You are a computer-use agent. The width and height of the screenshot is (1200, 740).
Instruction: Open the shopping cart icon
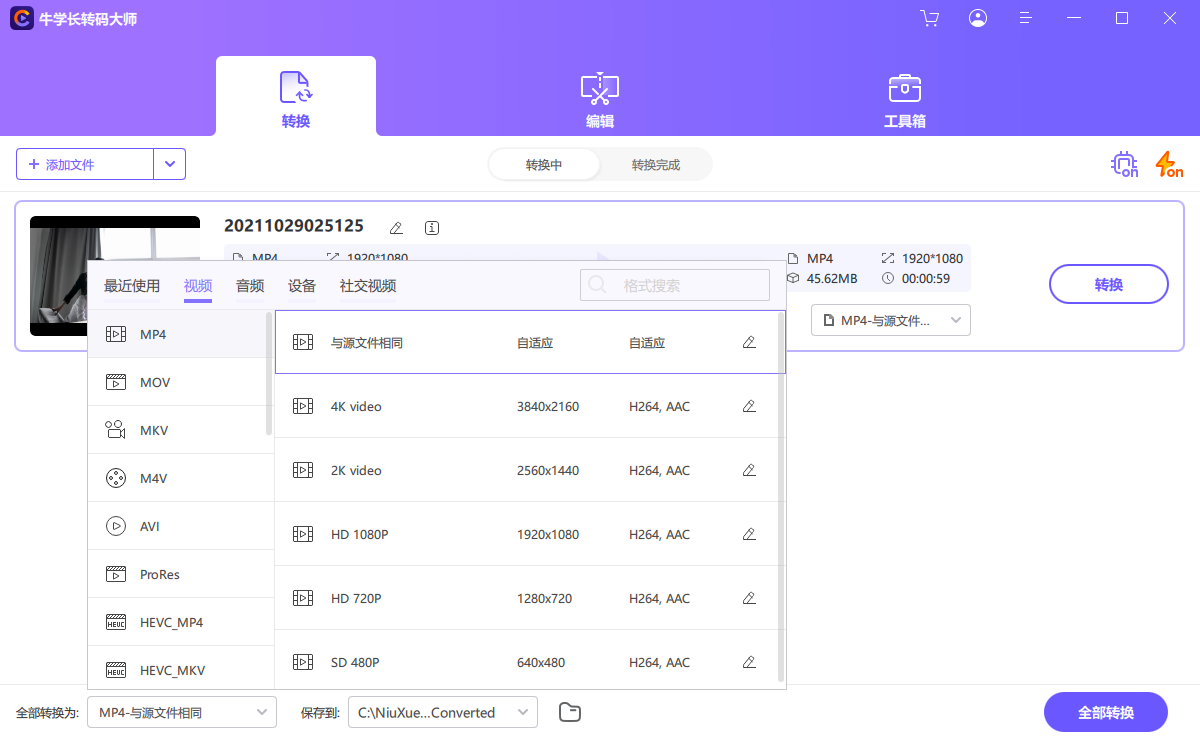[930, 18]
